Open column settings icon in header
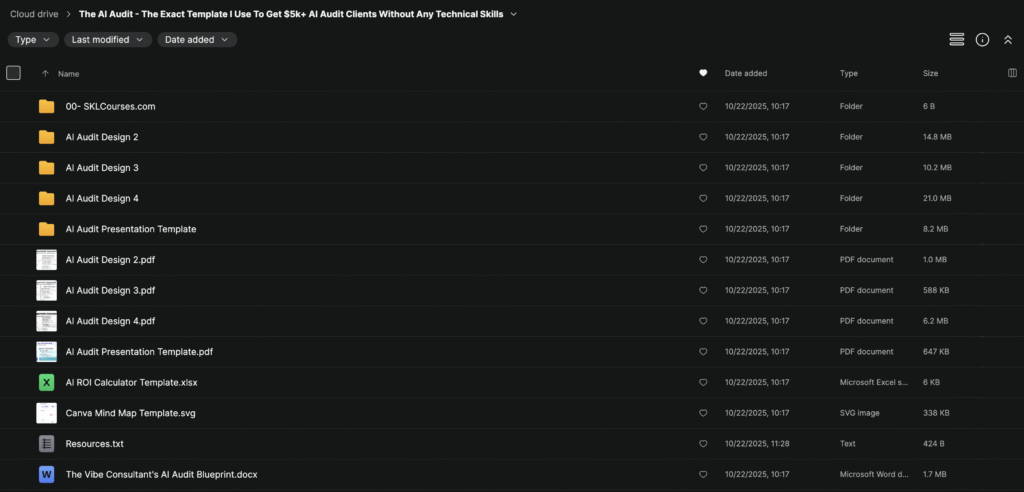 click(x=1012, y=73)
